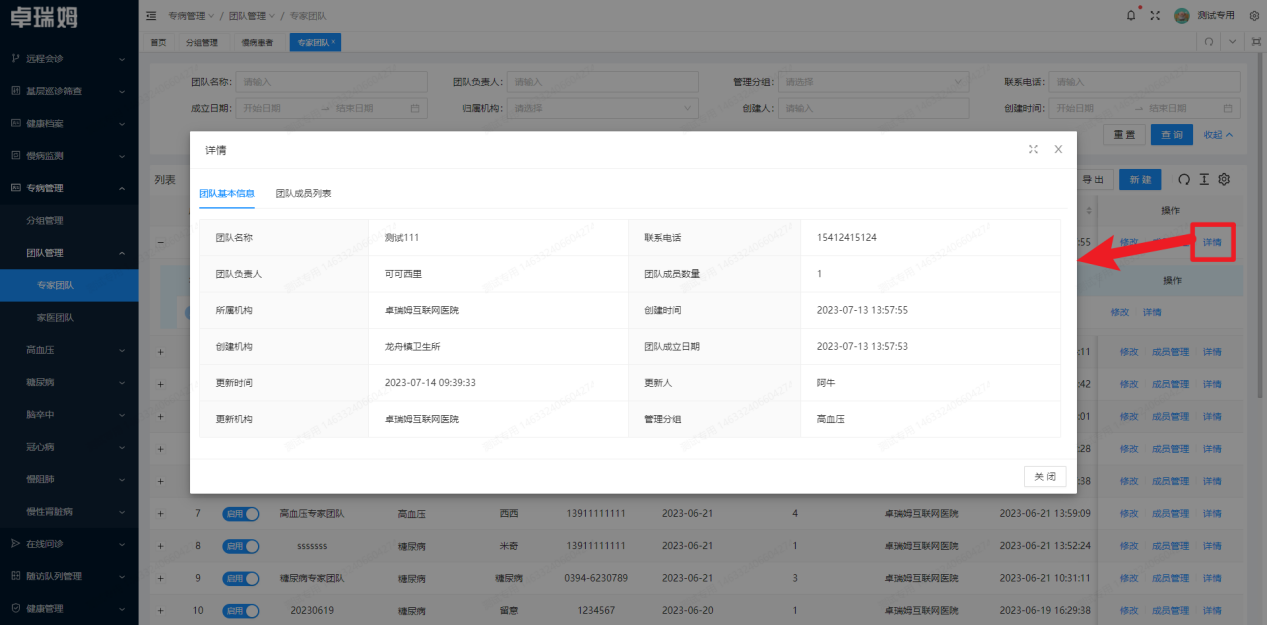1267x625 pixels.
Task: Collapse the expanded row using minus icon
Action: click(x=160, y=242)
